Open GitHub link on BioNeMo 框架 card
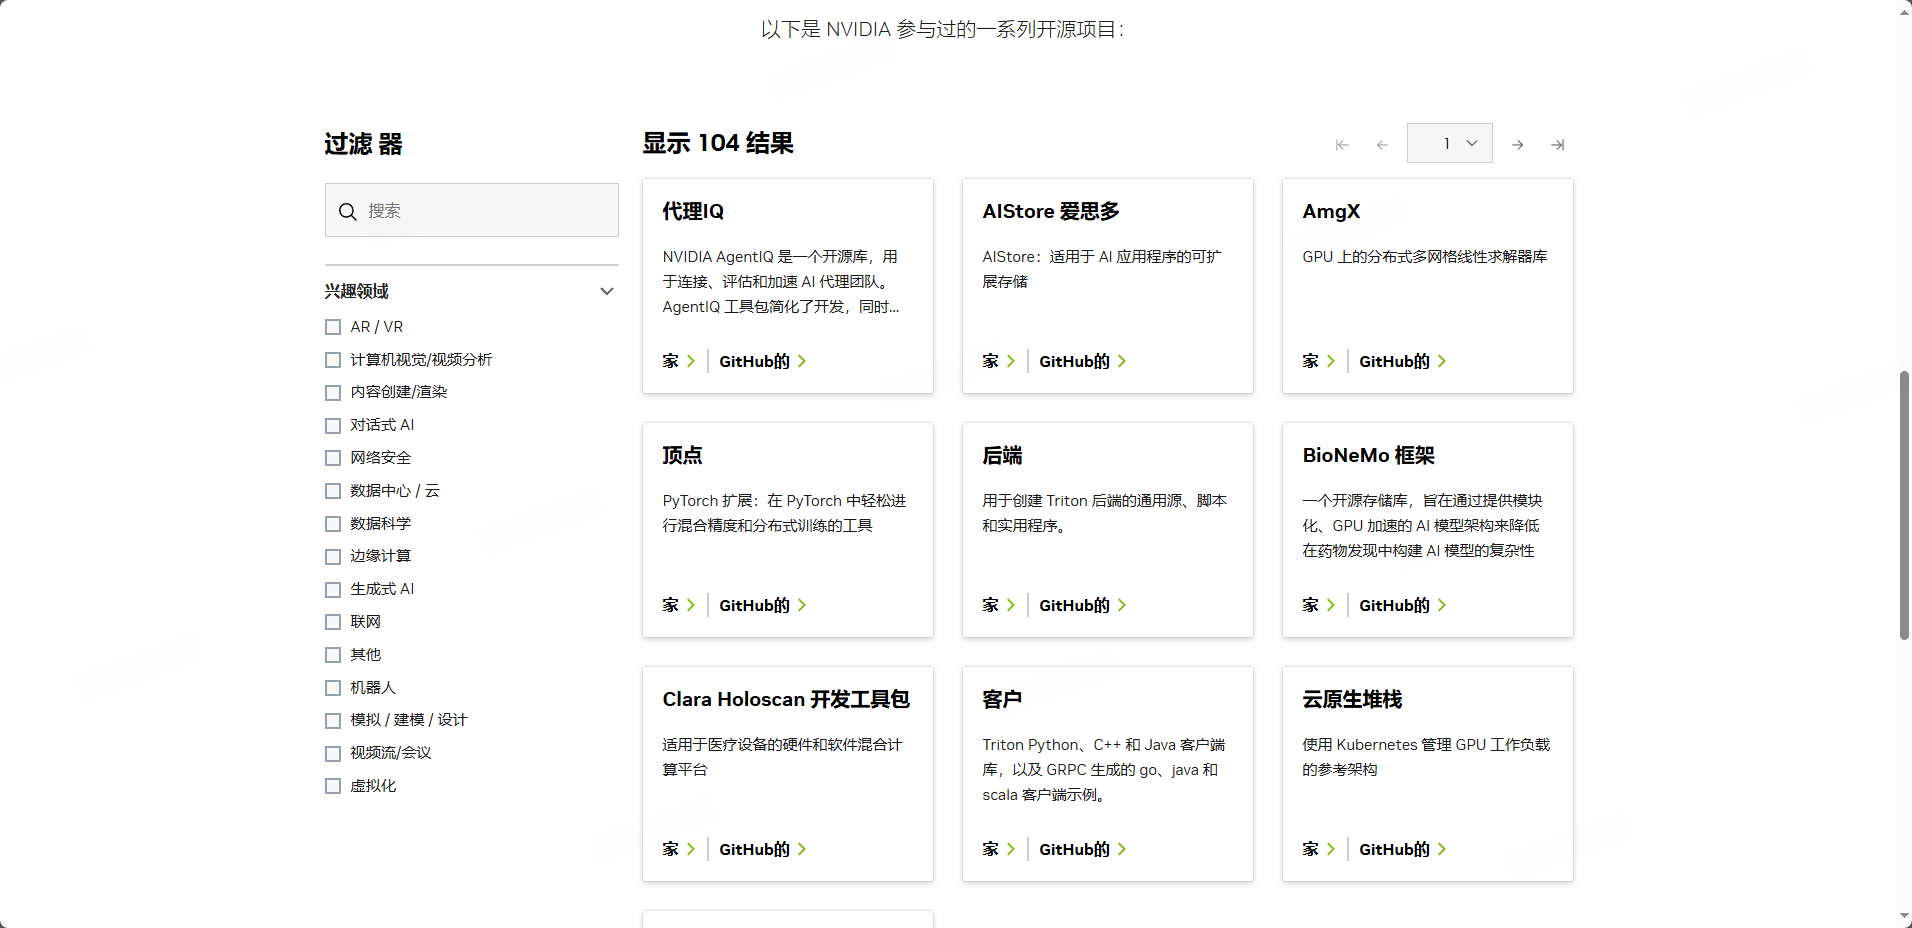1912x928 pixels. (x=1403, y=605)
